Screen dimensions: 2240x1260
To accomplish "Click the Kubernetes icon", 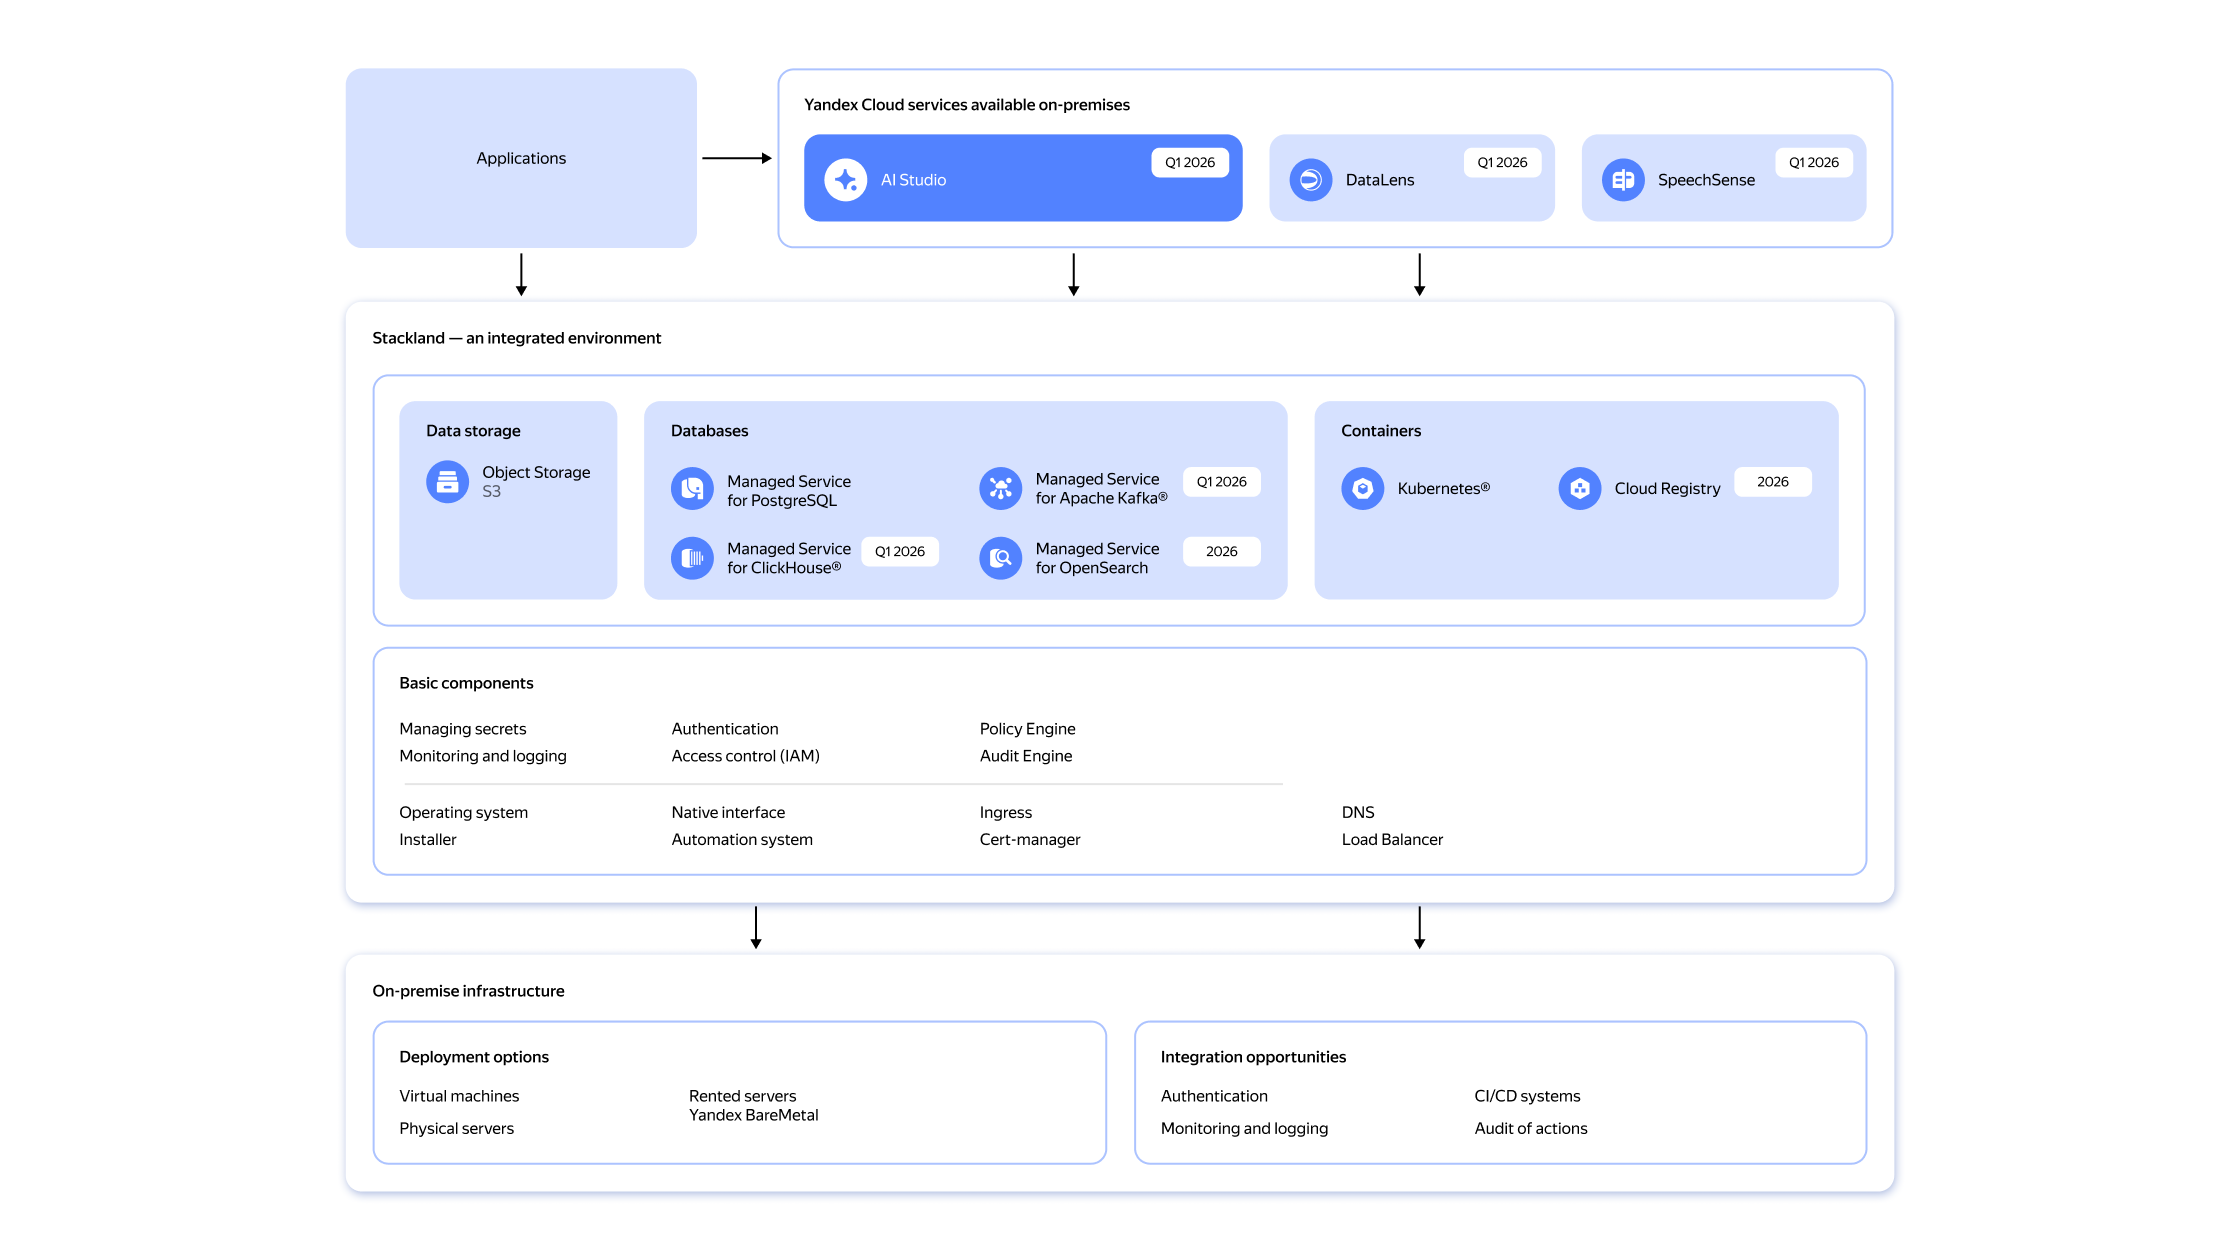I will pos(1362,488).
